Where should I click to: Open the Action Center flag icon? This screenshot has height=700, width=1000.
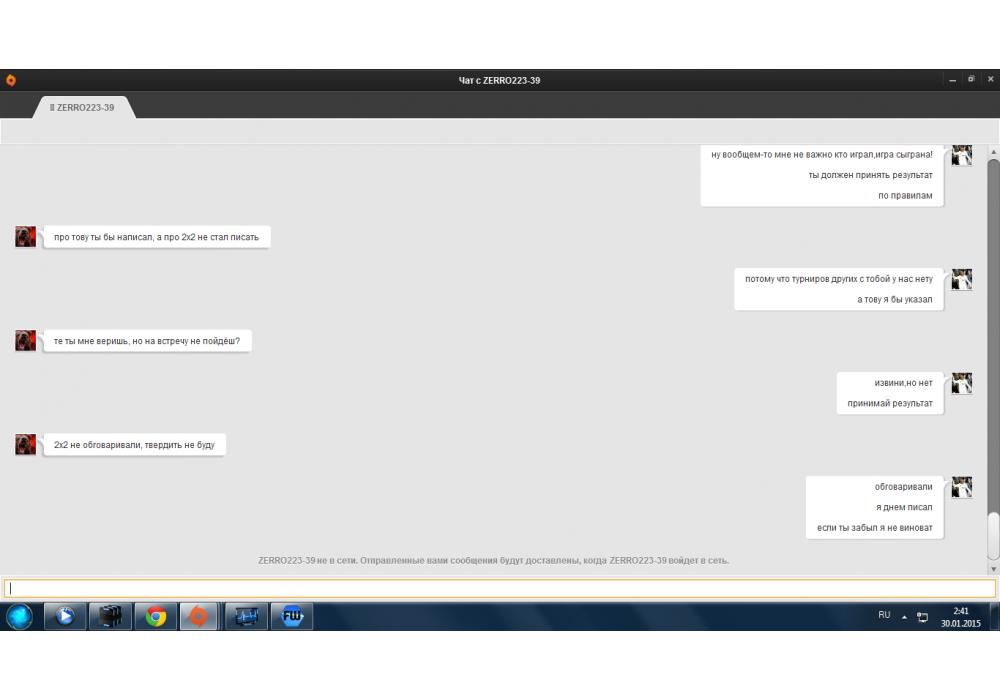(x=922, y=616)
